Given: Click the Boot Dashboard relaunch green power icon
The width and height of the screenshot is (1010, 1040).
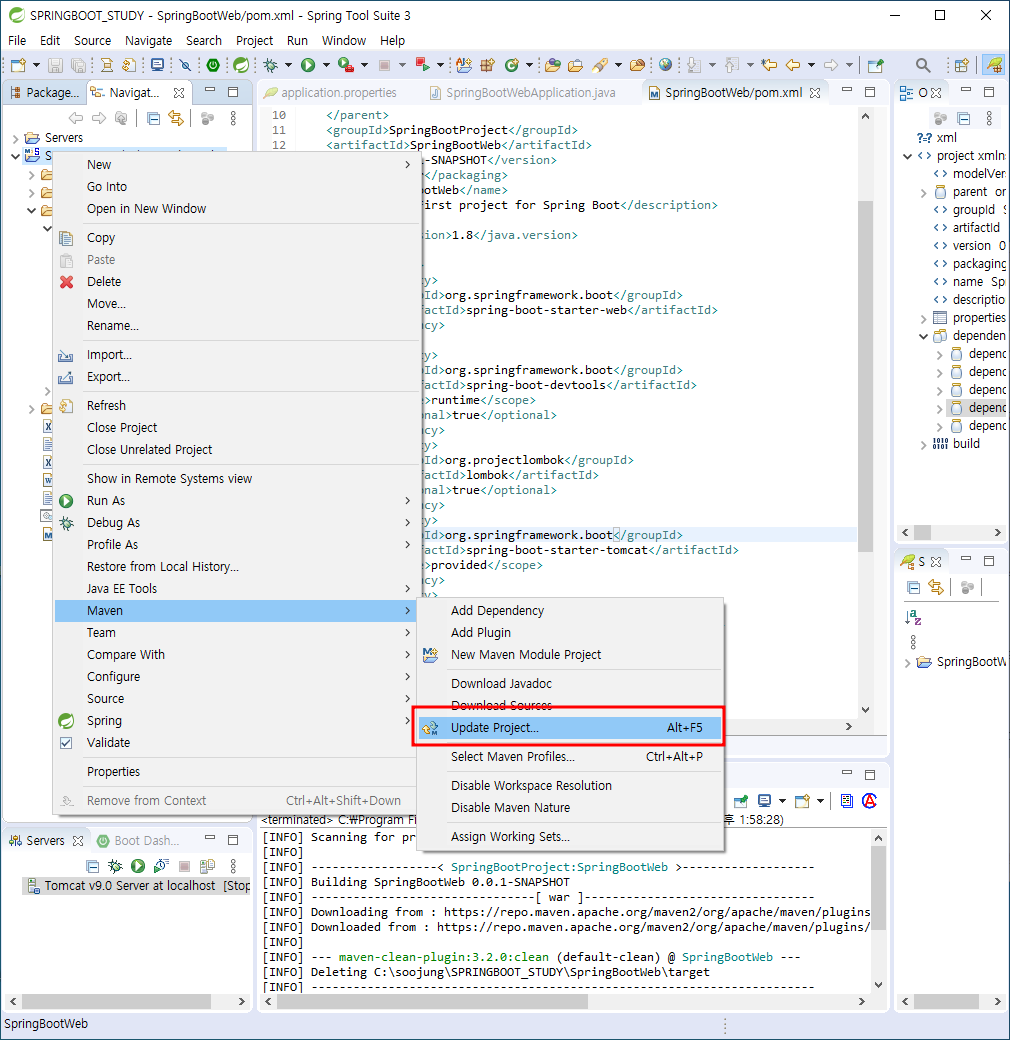Looking at the screenshot, I should click(x=213, y=65).
